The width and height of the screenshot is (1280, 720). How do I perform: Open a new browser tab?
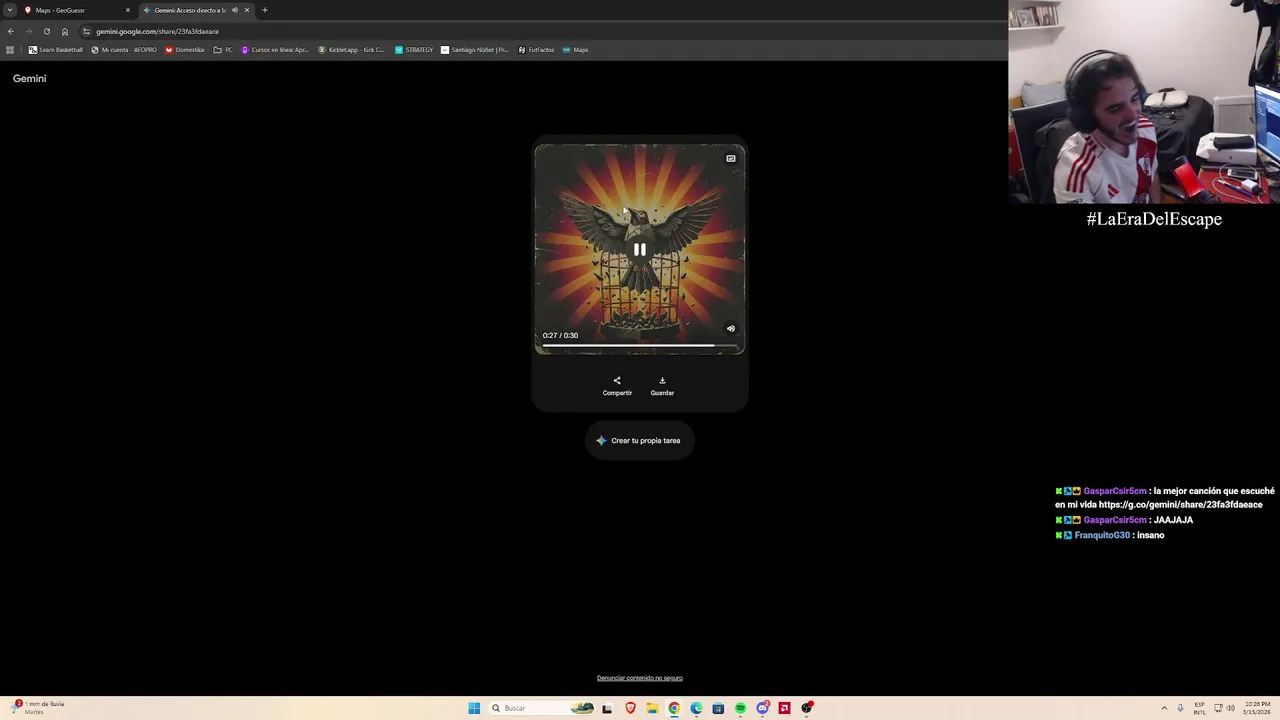coord(264,10)
